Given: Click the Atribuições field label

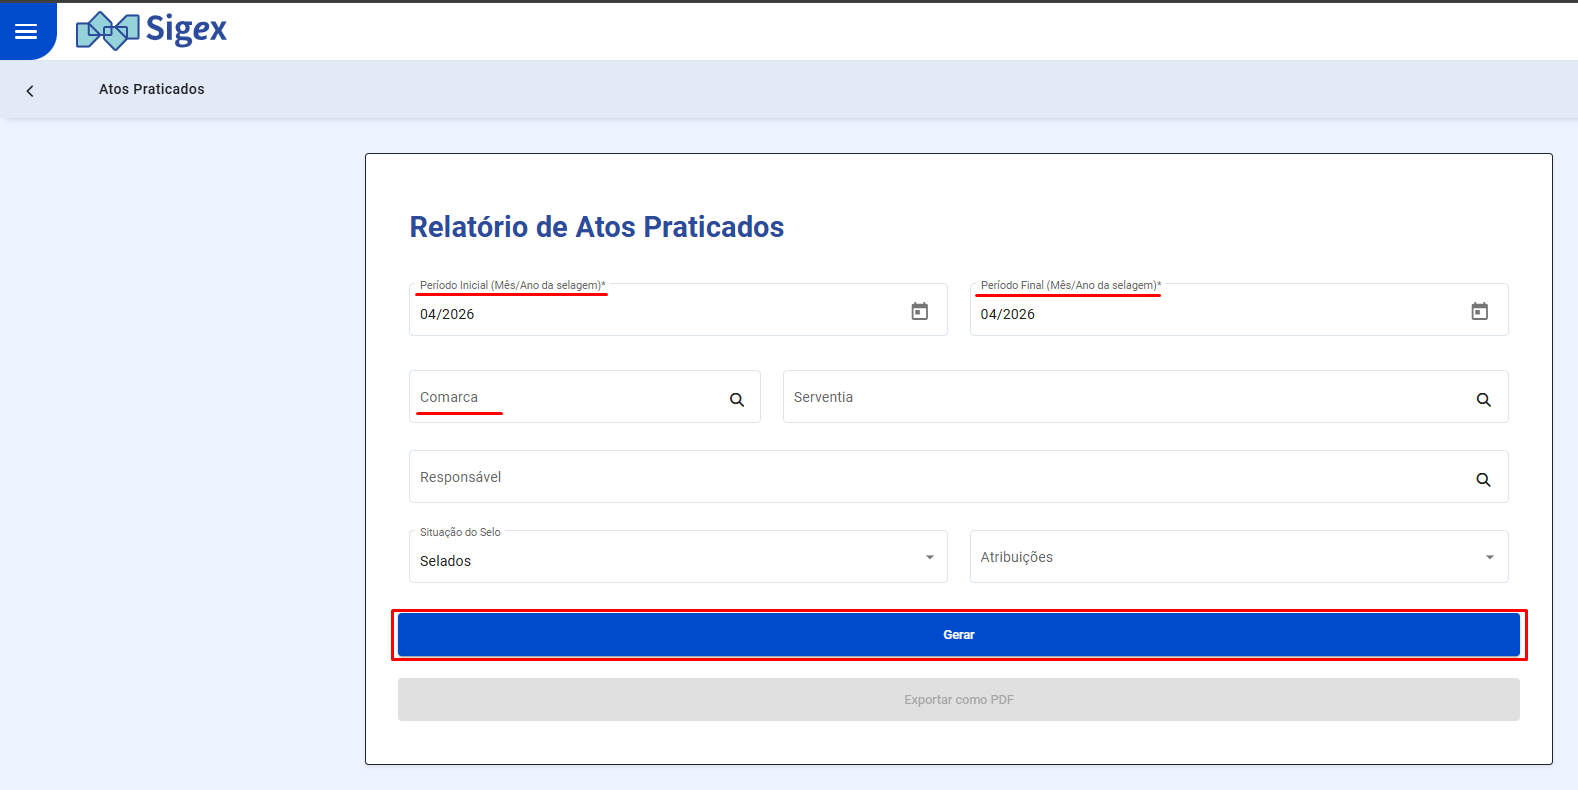Looking at the screenshot, I should (1016, 557).
